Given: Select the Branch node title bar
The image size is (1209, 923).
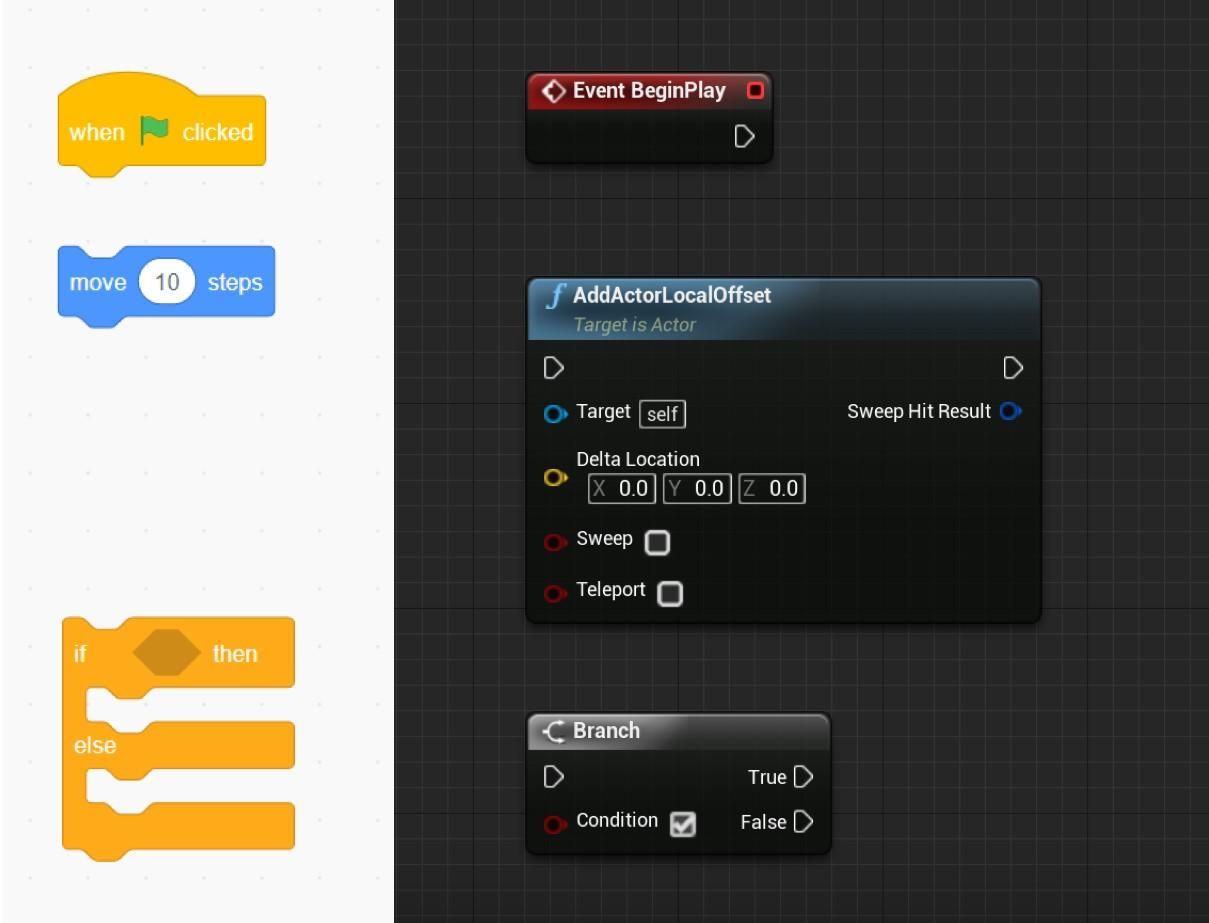Looking at the screenshot, I should [678, 731].
